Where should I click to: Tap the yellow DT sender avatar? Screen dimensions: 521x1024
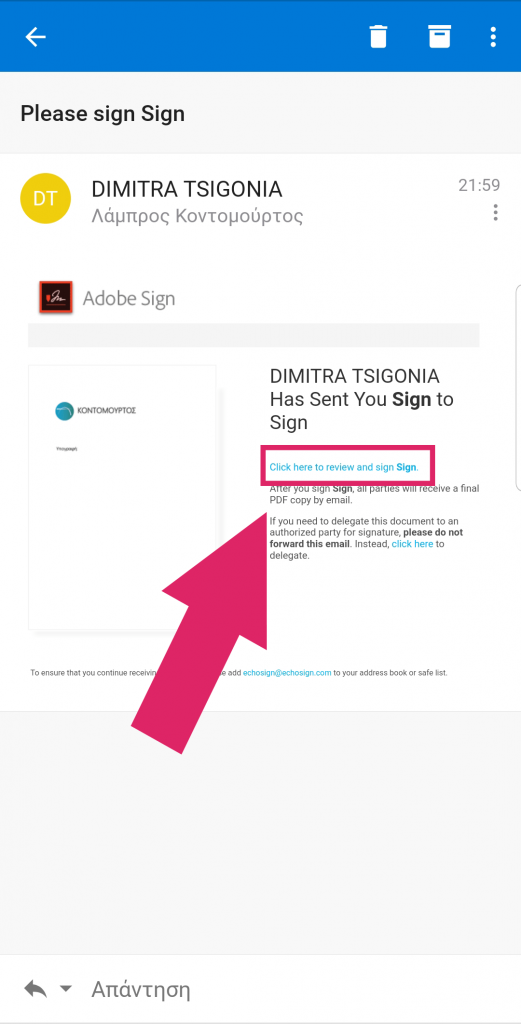(44, 199)
